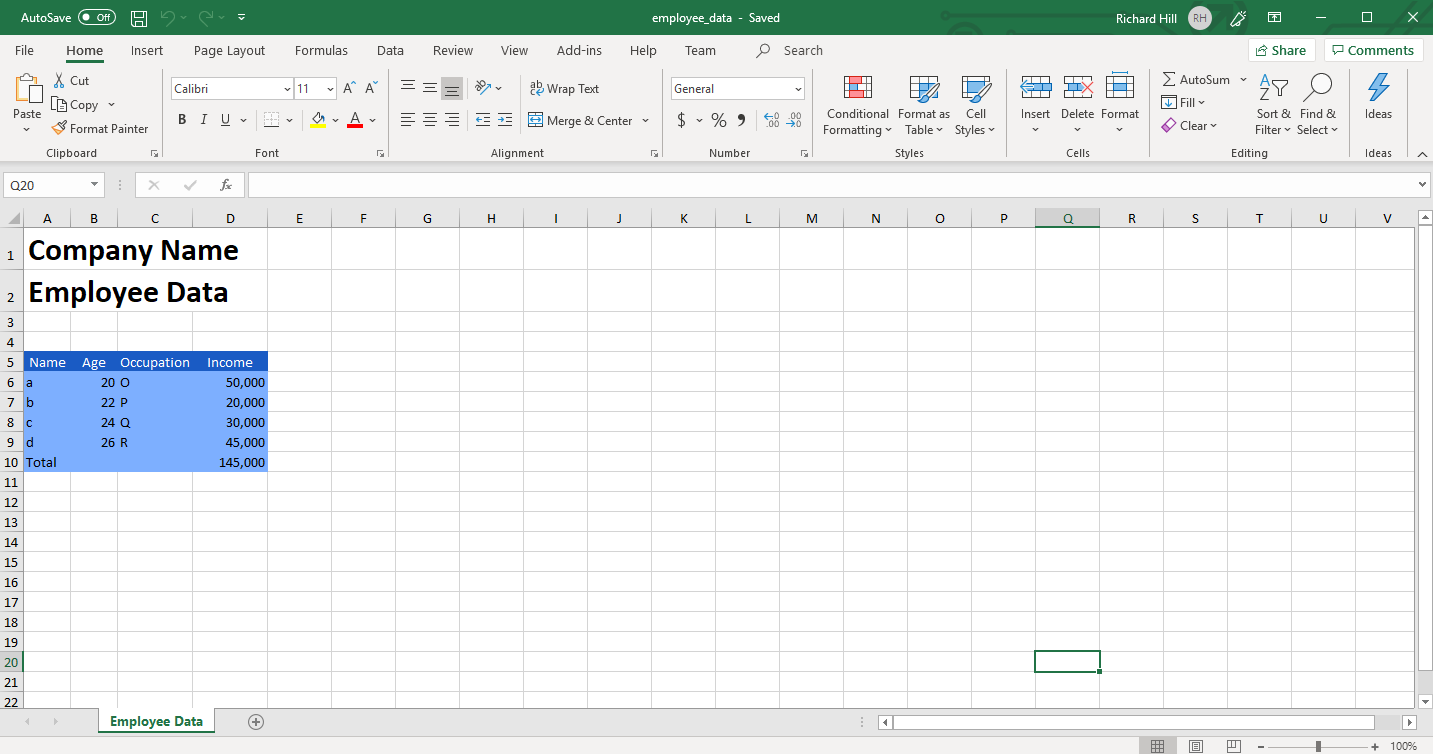Image resolution: width=1433 pixels, height=754 pixels.
Task: Toggle Align Left button
Action: (x=408, y=120)
